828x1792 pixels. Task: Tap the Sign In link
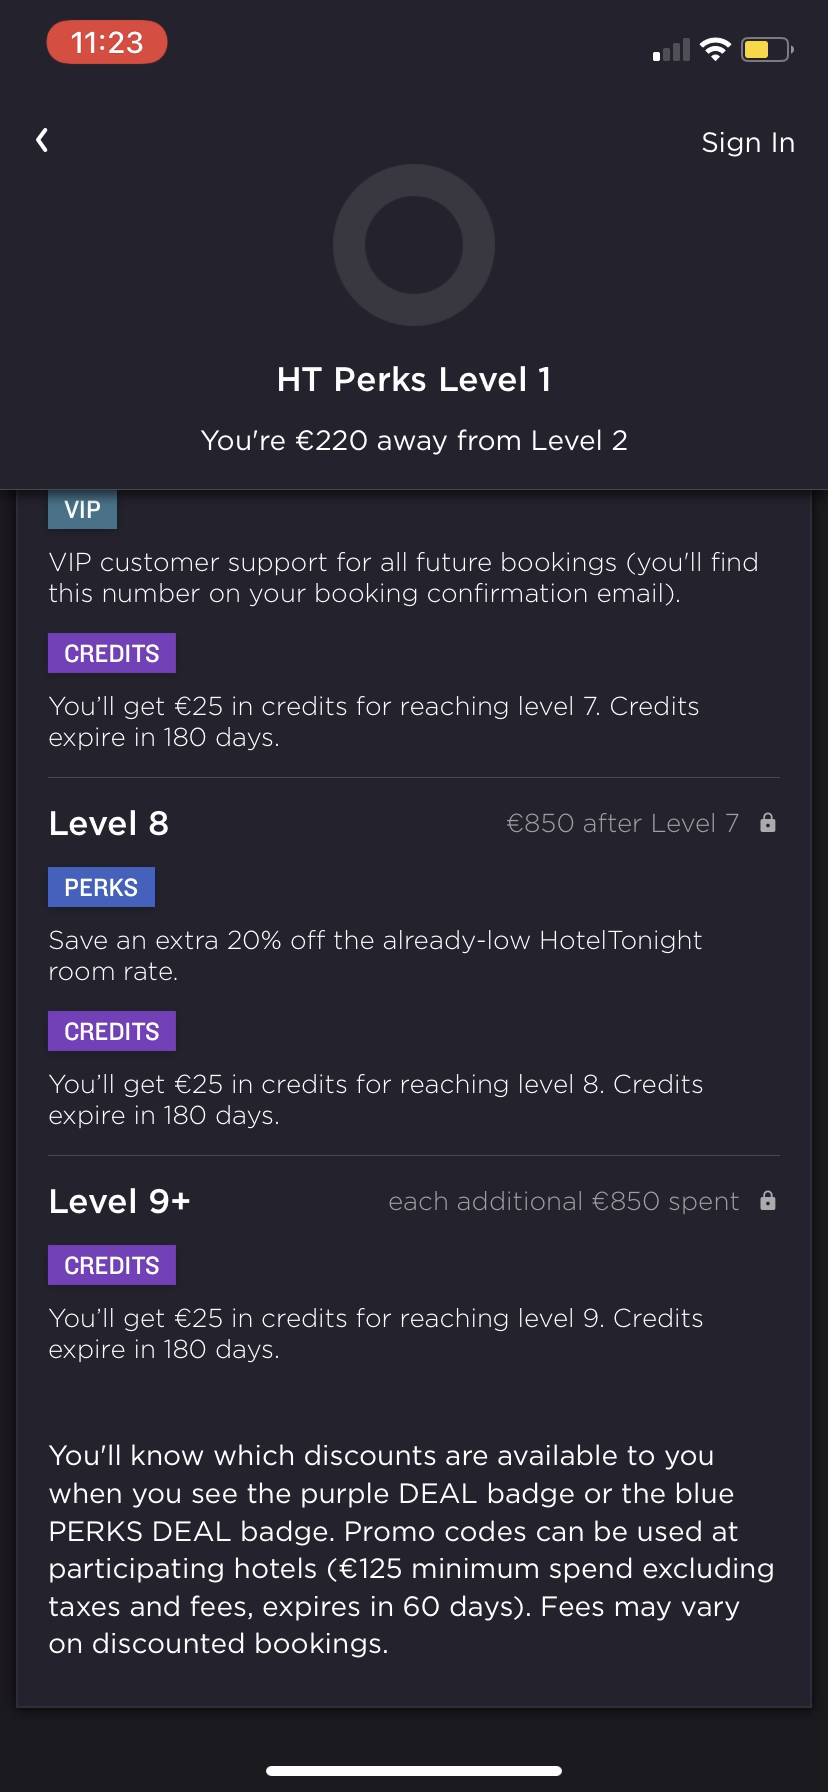tap(747, 143)
